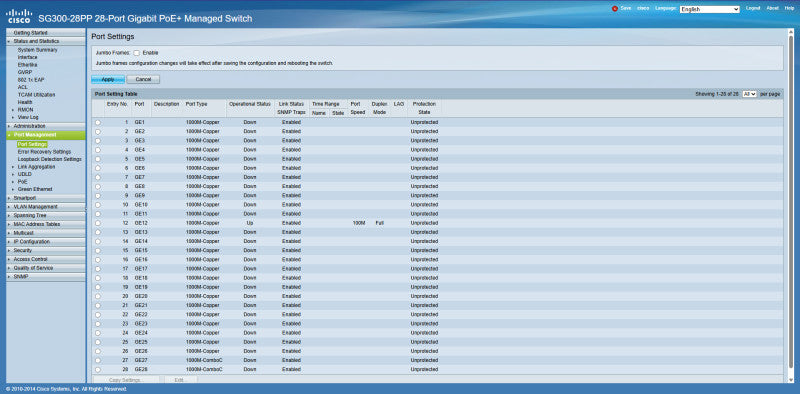Expand the PoE submenu arrow
Screen dimensions: 800x394
[13, 182]
